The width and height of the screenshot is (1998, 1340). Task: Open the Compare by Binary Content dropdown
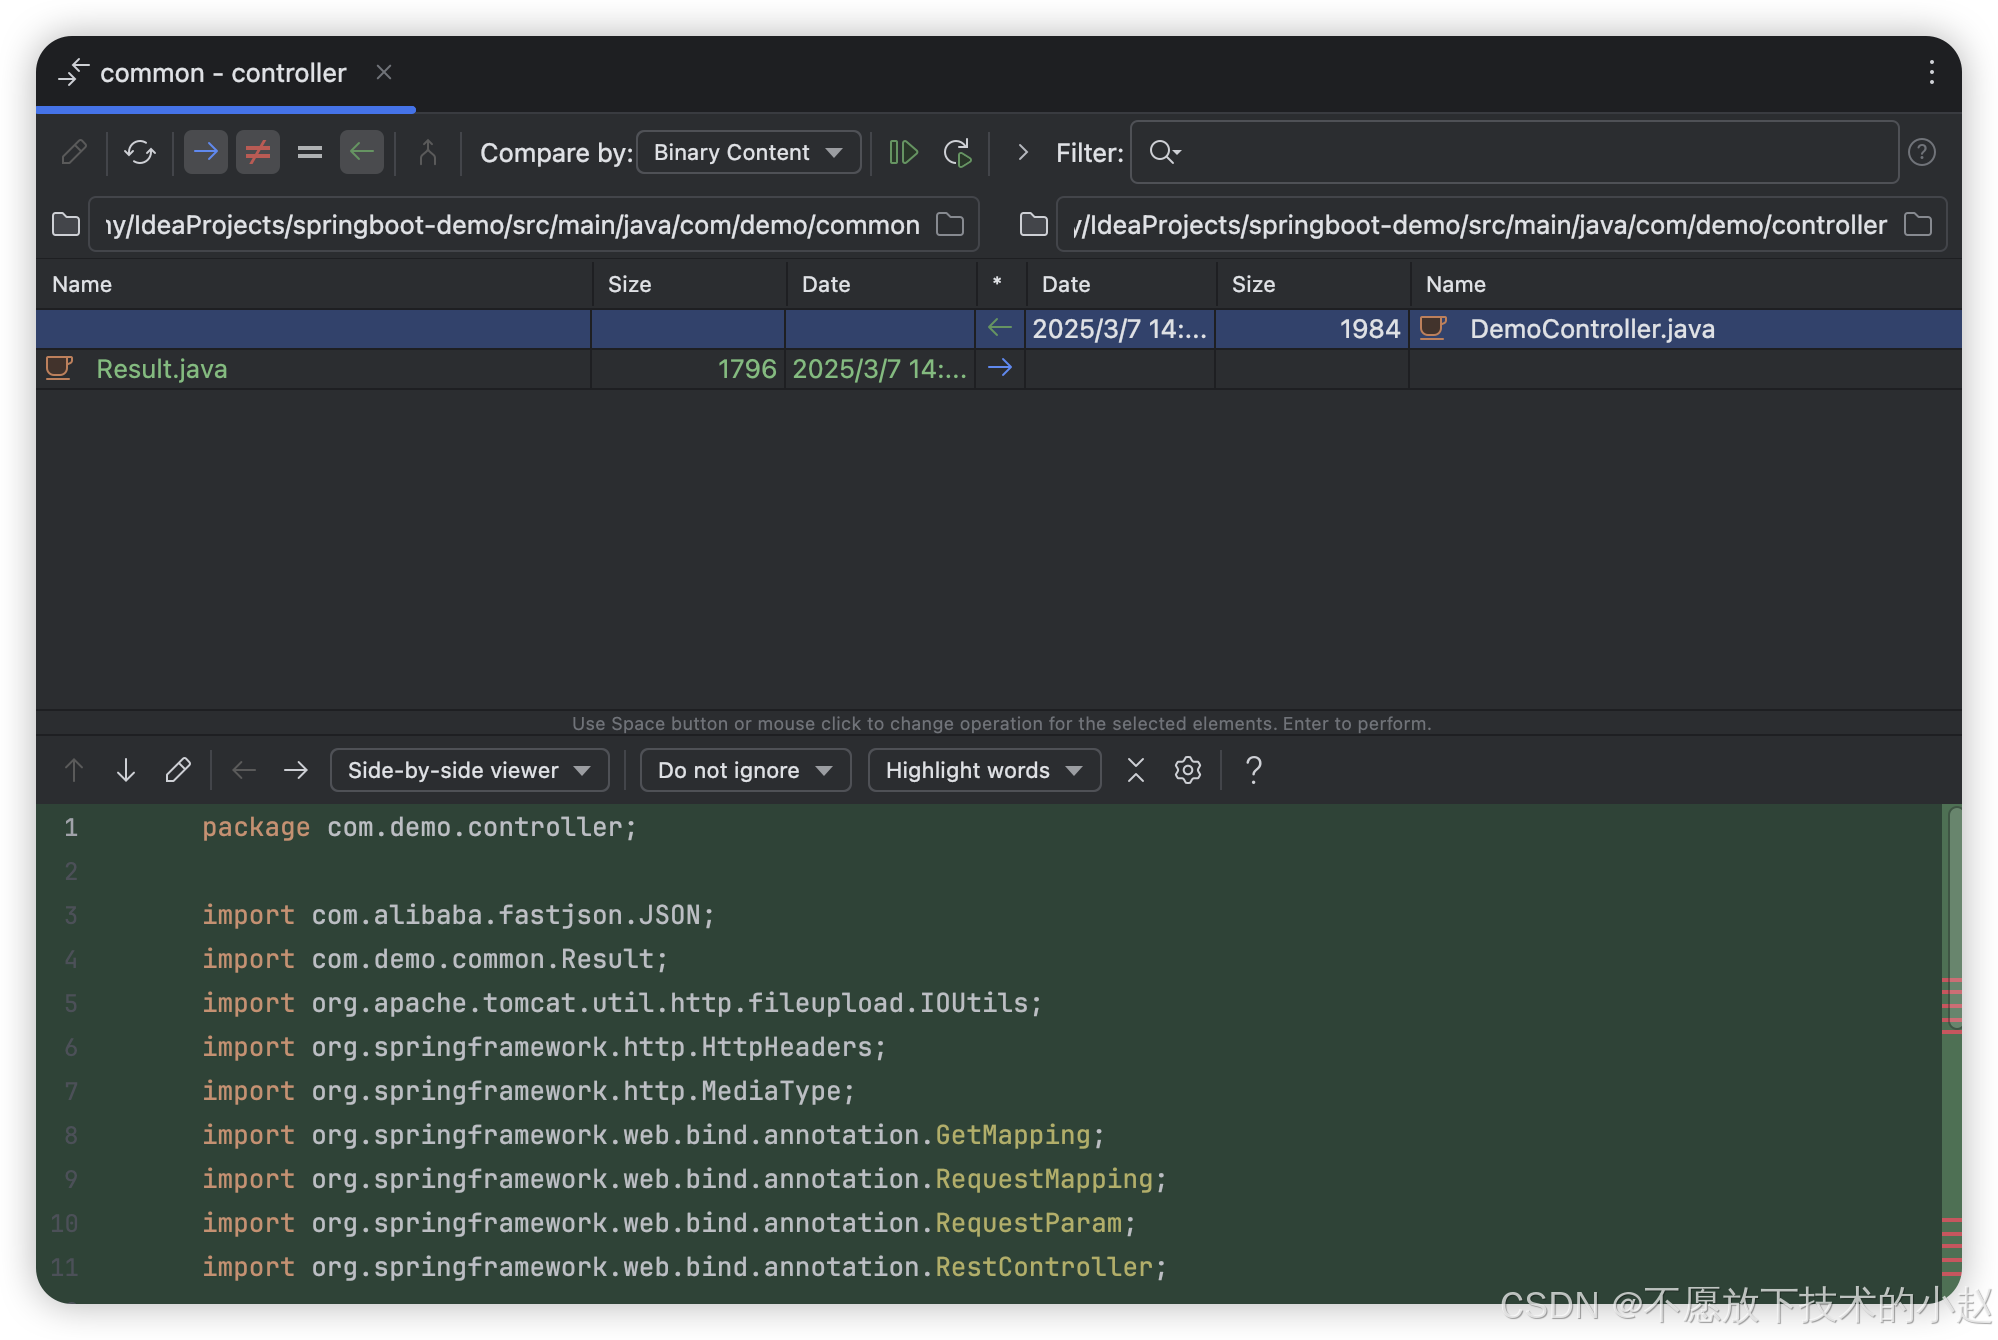(748, 152)
